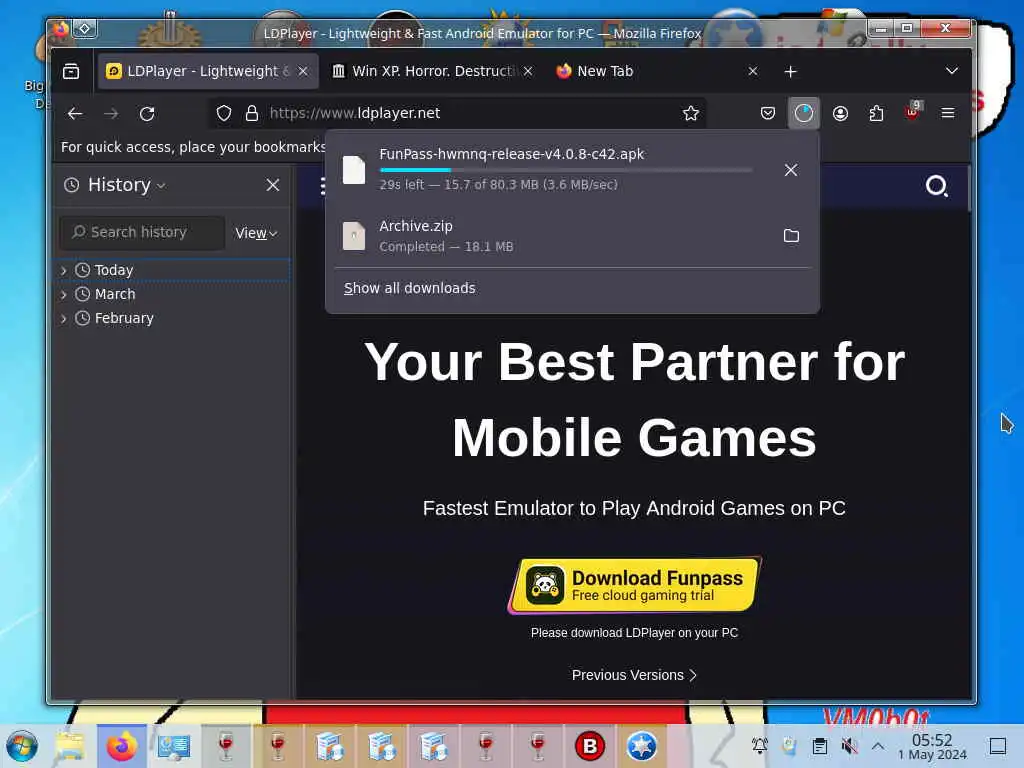Focus the Search history field
The width and height of the screenshot is (1024, 768).
(142, 232)
